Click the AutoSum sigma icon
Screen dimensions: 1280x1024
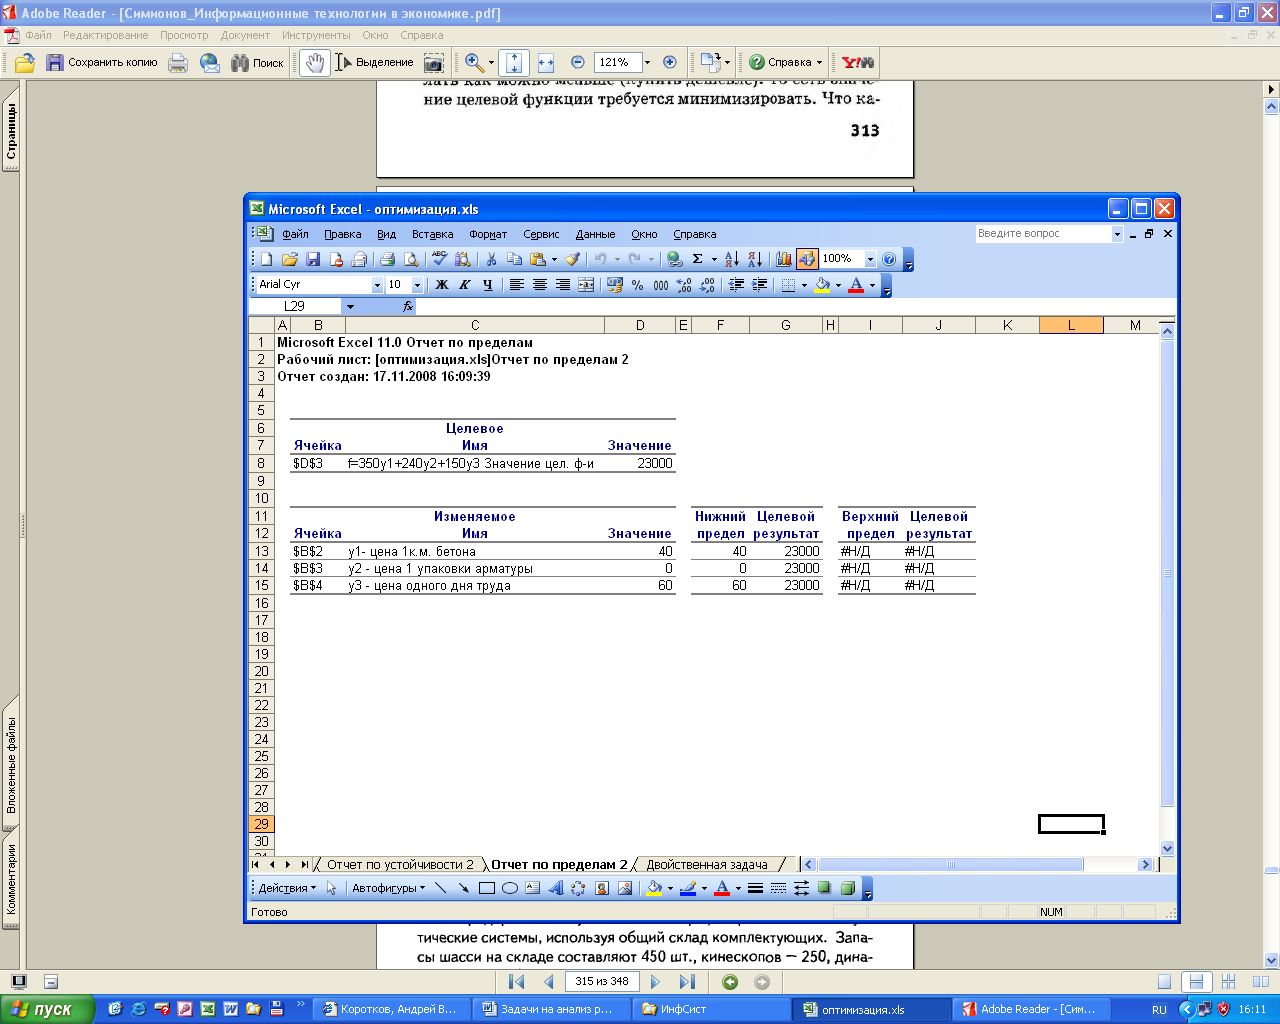pyautogui.click(x=698, y=259)
